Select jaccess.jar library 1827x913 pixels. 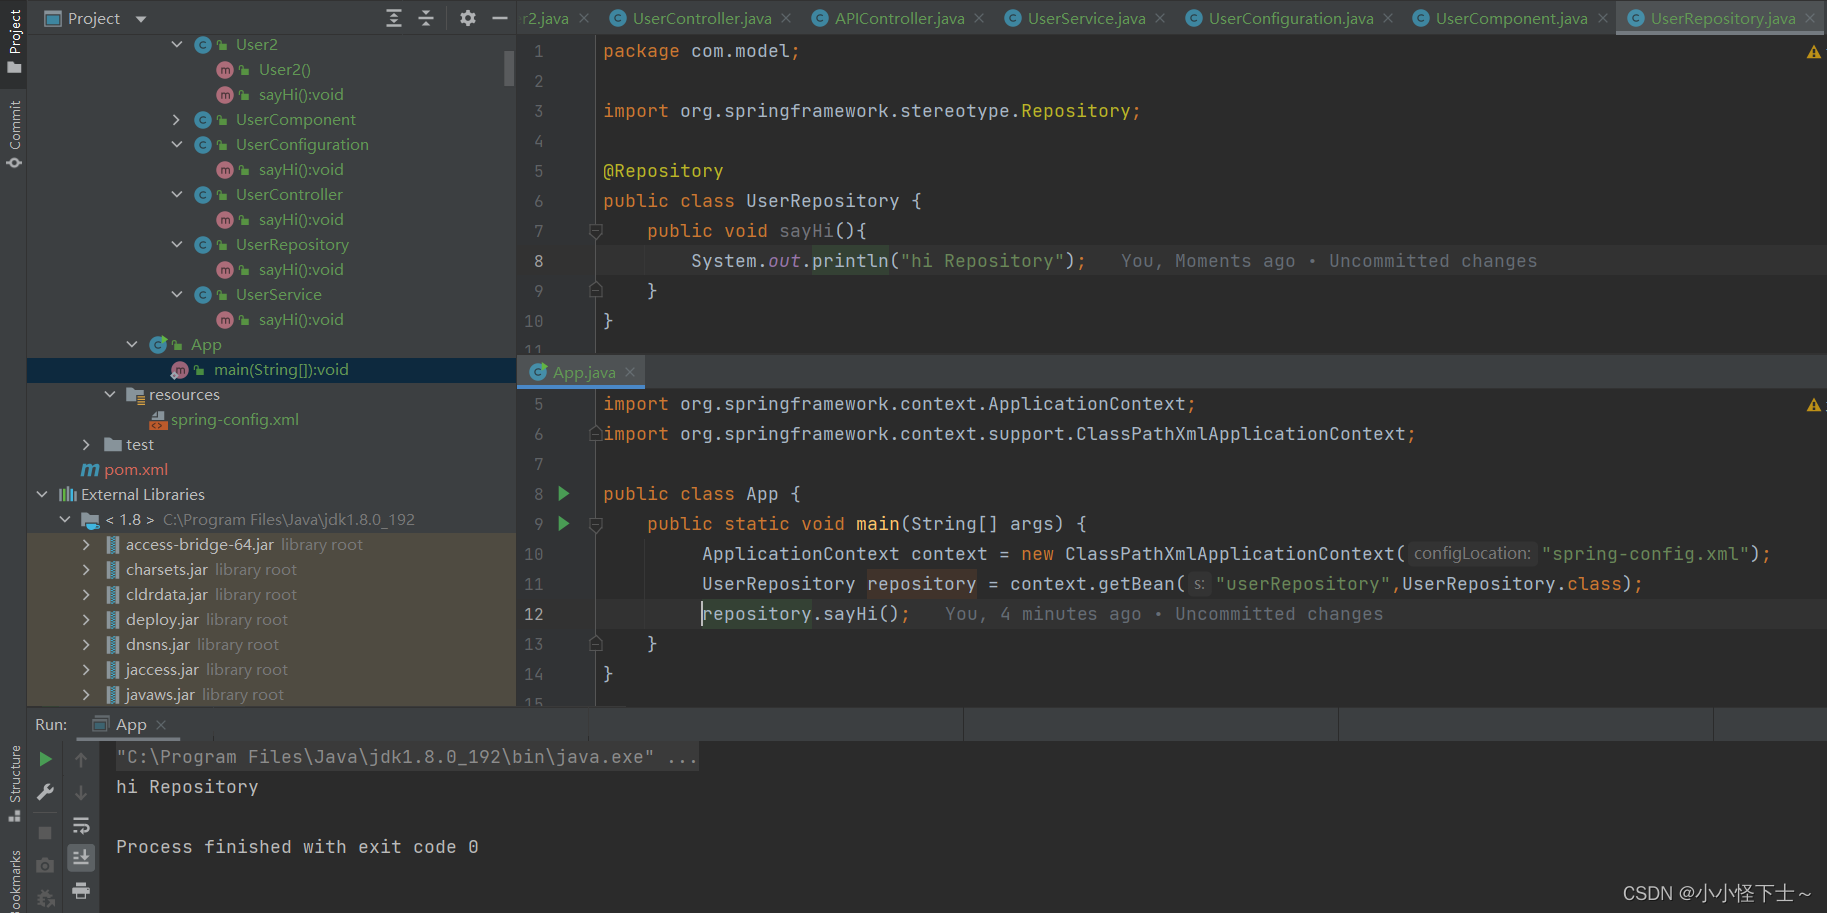point(162,669)
